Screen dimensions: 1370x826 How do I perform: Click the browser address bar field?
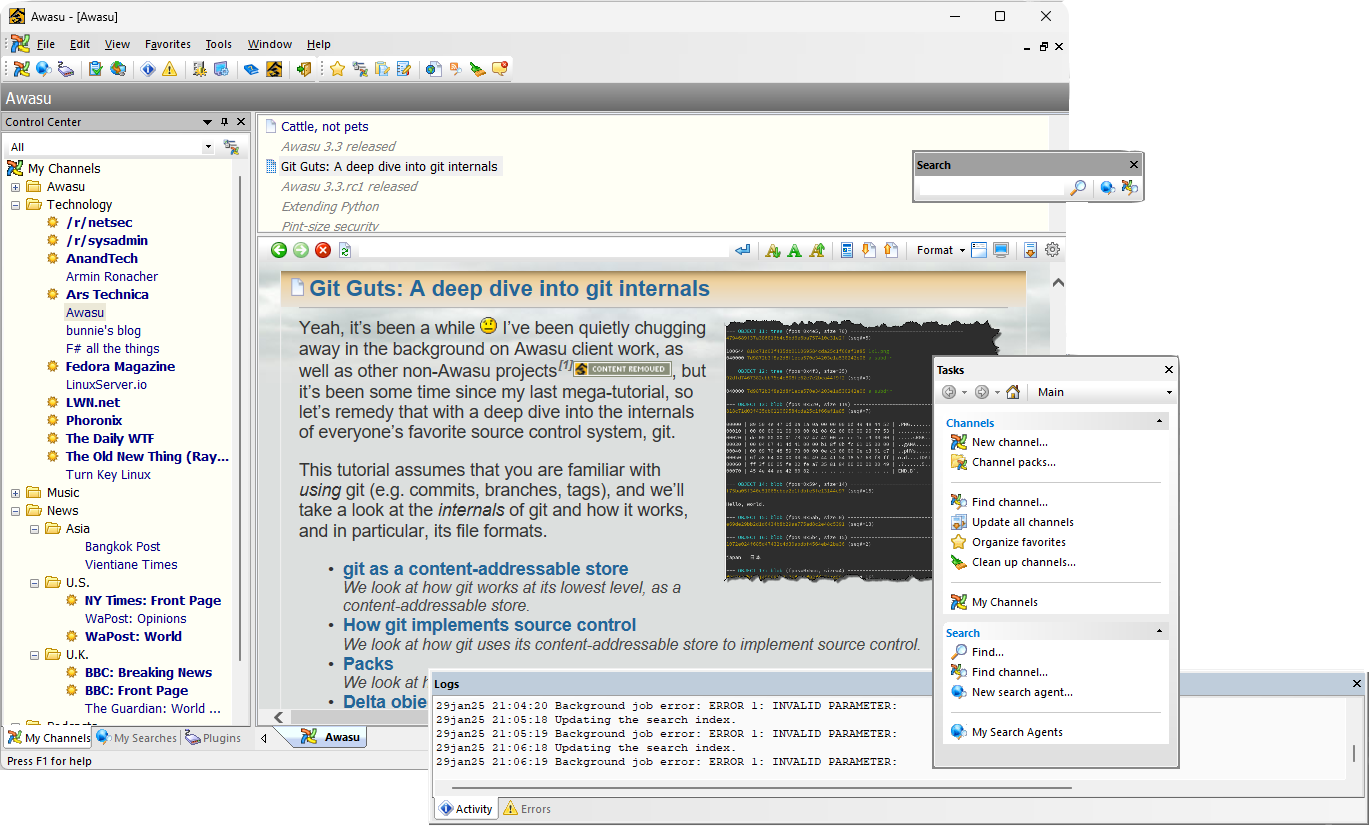(544, 250)
